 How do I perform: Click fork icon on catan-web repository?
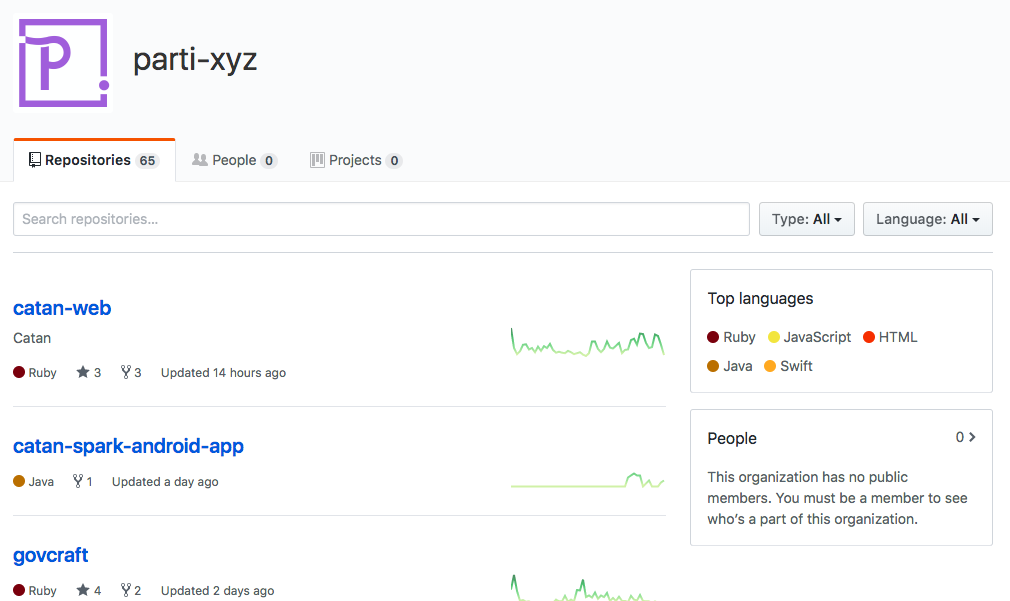tap(125, 372)
